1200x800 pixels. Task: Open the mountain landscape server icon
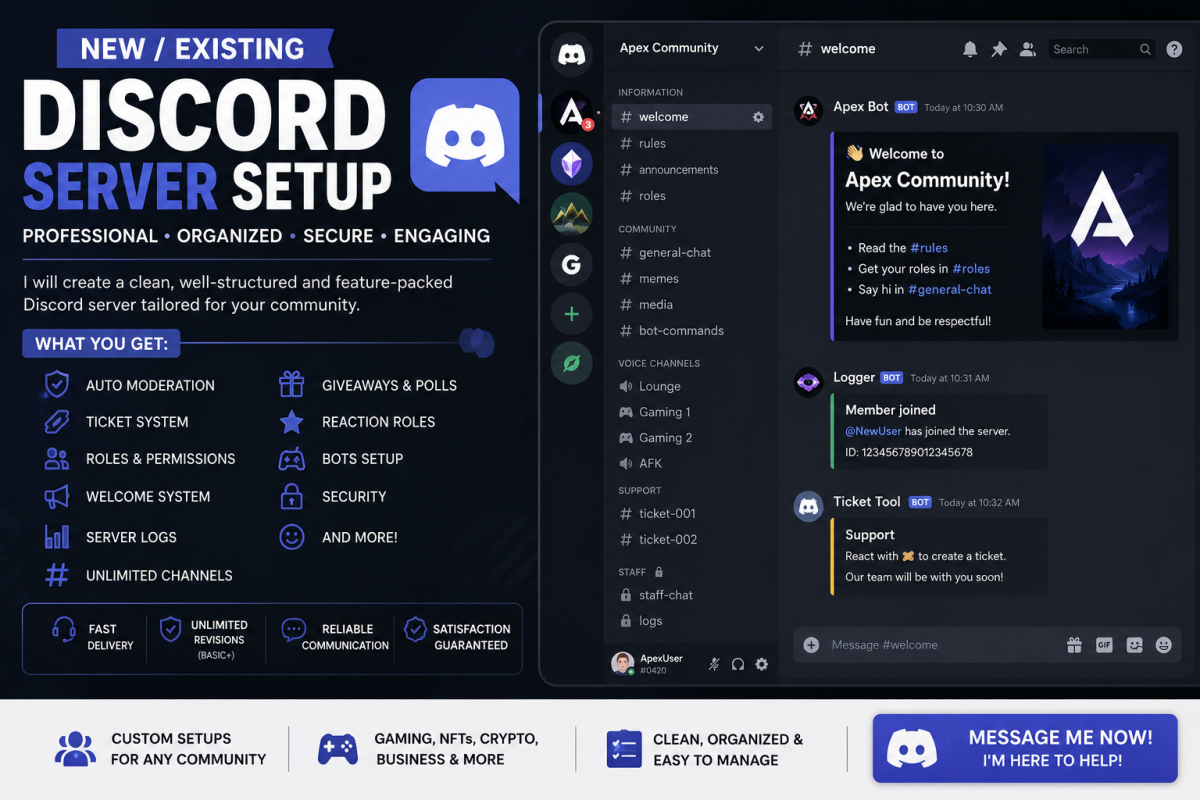tap(572, 214)
